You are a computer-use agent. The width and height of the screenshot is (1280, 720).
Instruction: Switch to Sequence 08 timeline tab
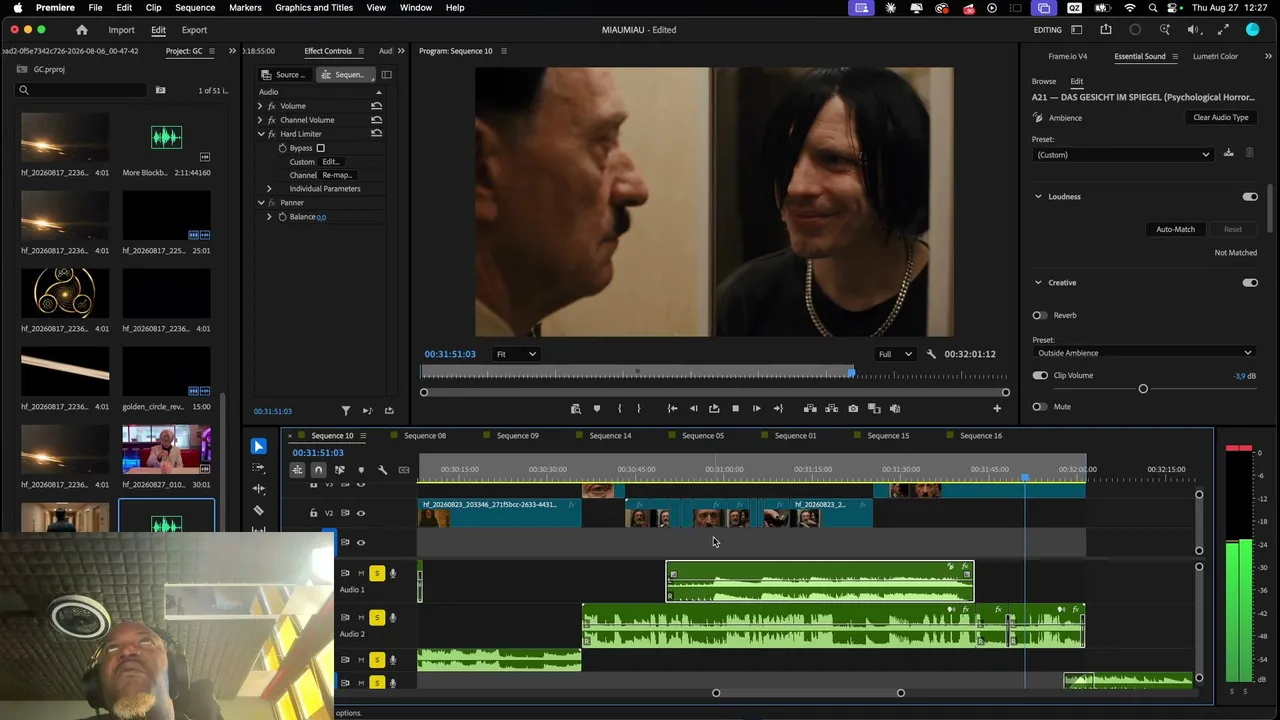pos(425,436)
